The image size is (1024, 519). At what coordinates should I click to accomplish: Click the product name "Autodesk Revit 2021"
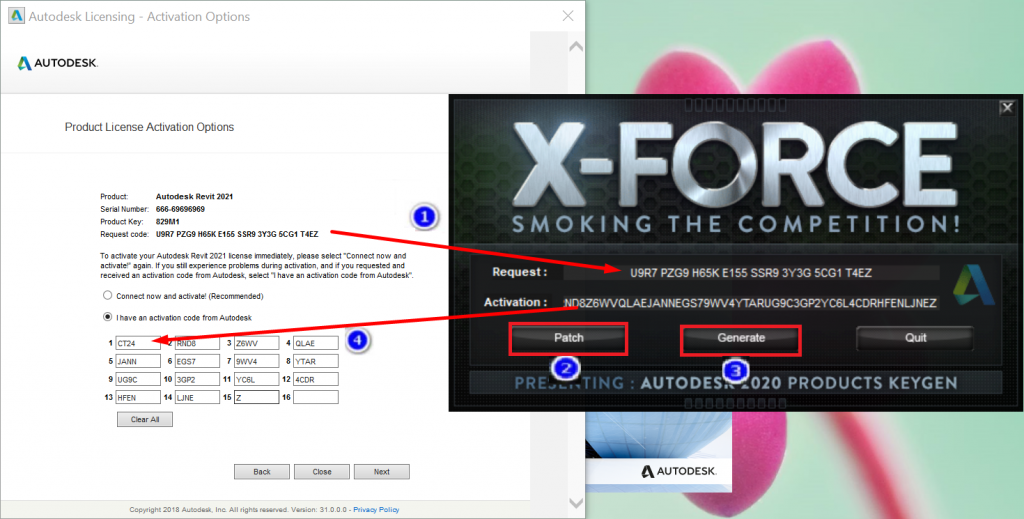pyautogui.click(x=195, y=197)
